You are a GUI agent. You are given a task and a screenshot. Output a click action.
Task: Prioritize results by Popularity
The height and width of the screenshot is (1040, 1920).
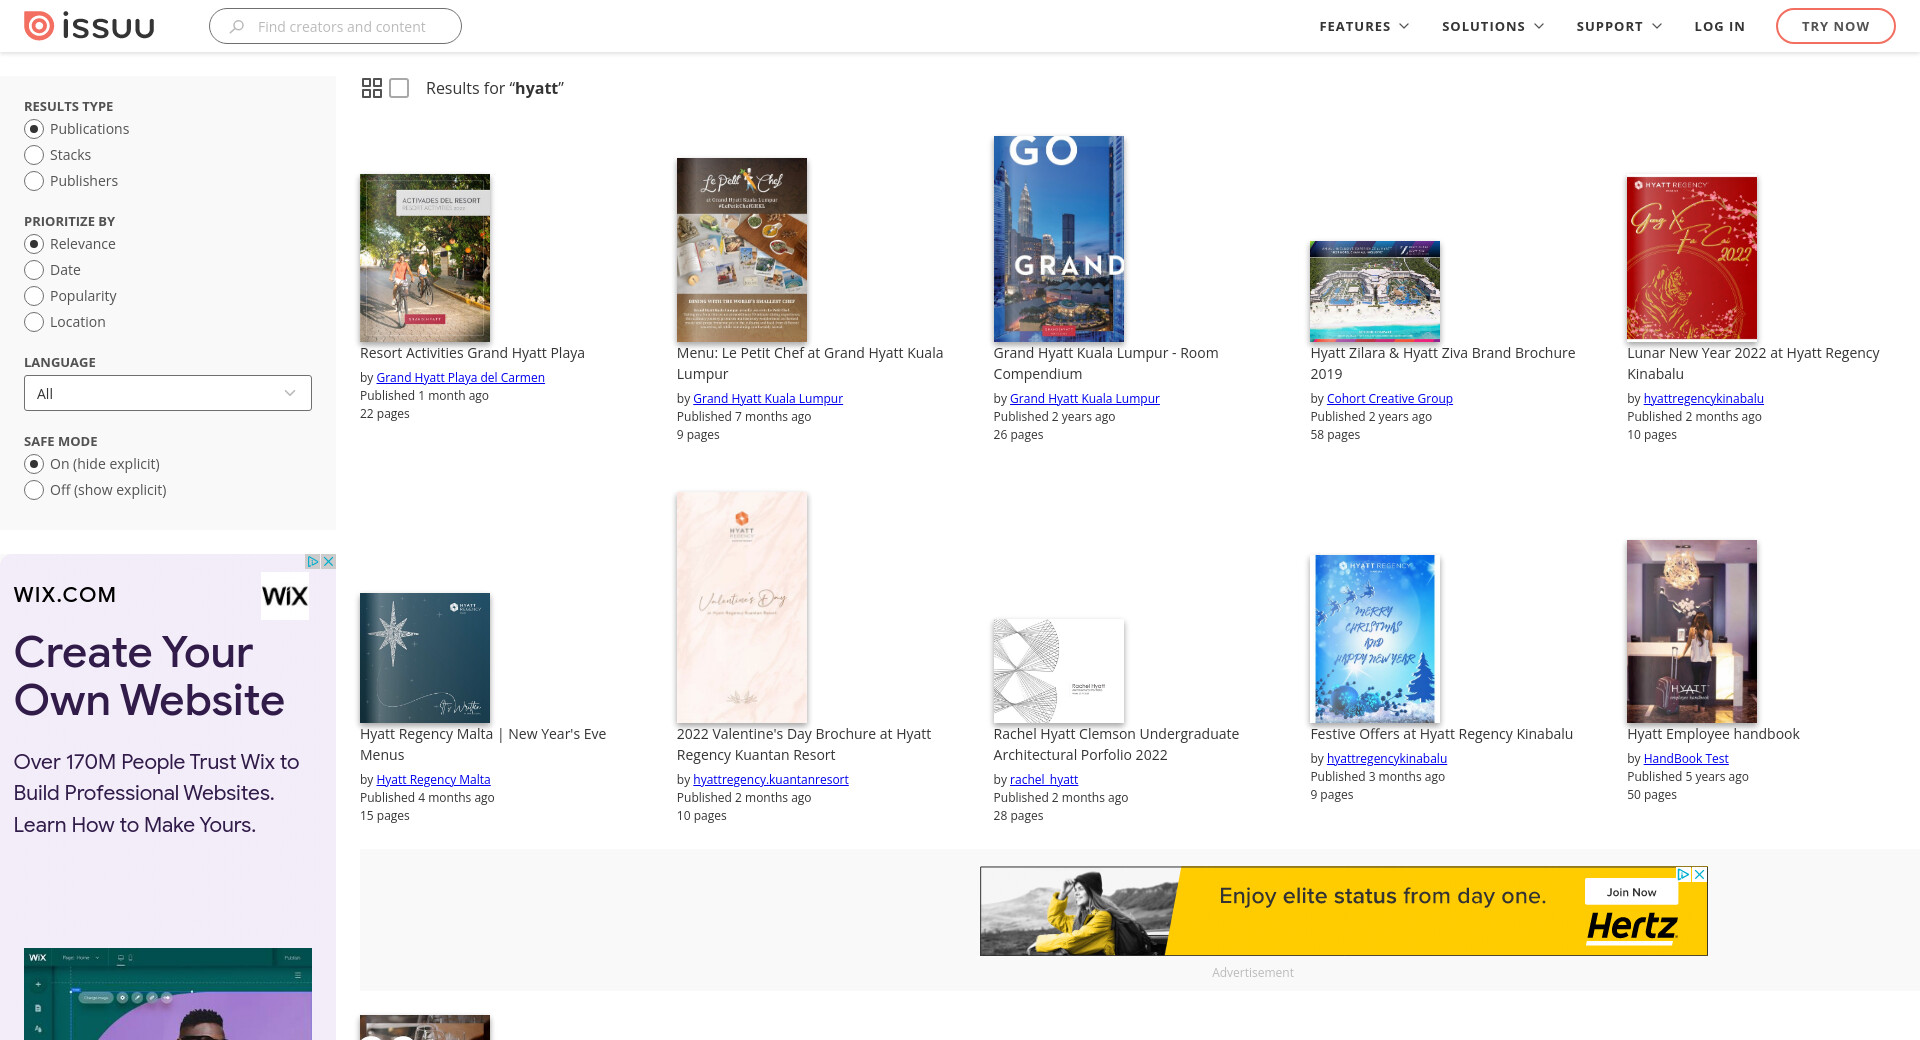(34, 296)
